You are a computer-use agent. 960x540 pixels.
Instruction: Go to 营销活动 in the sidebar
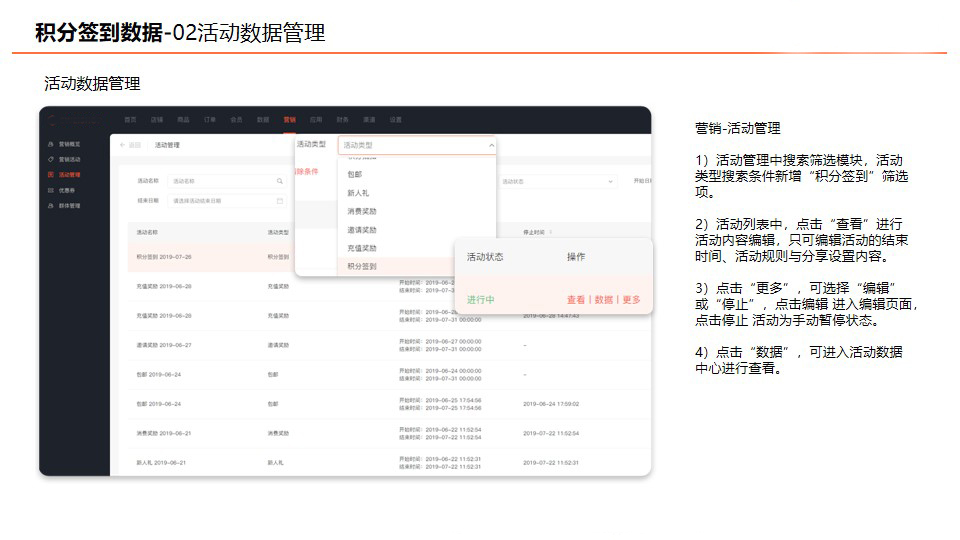69,159
